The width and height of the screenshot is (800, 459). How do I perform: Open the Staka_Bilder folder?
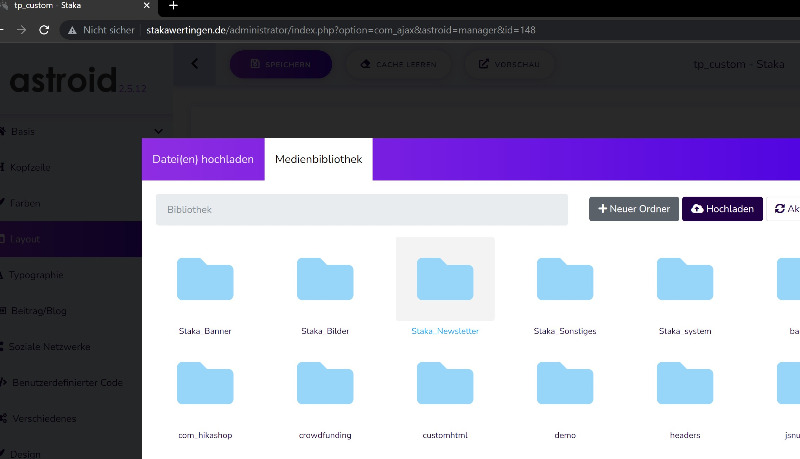click(325, 279)
